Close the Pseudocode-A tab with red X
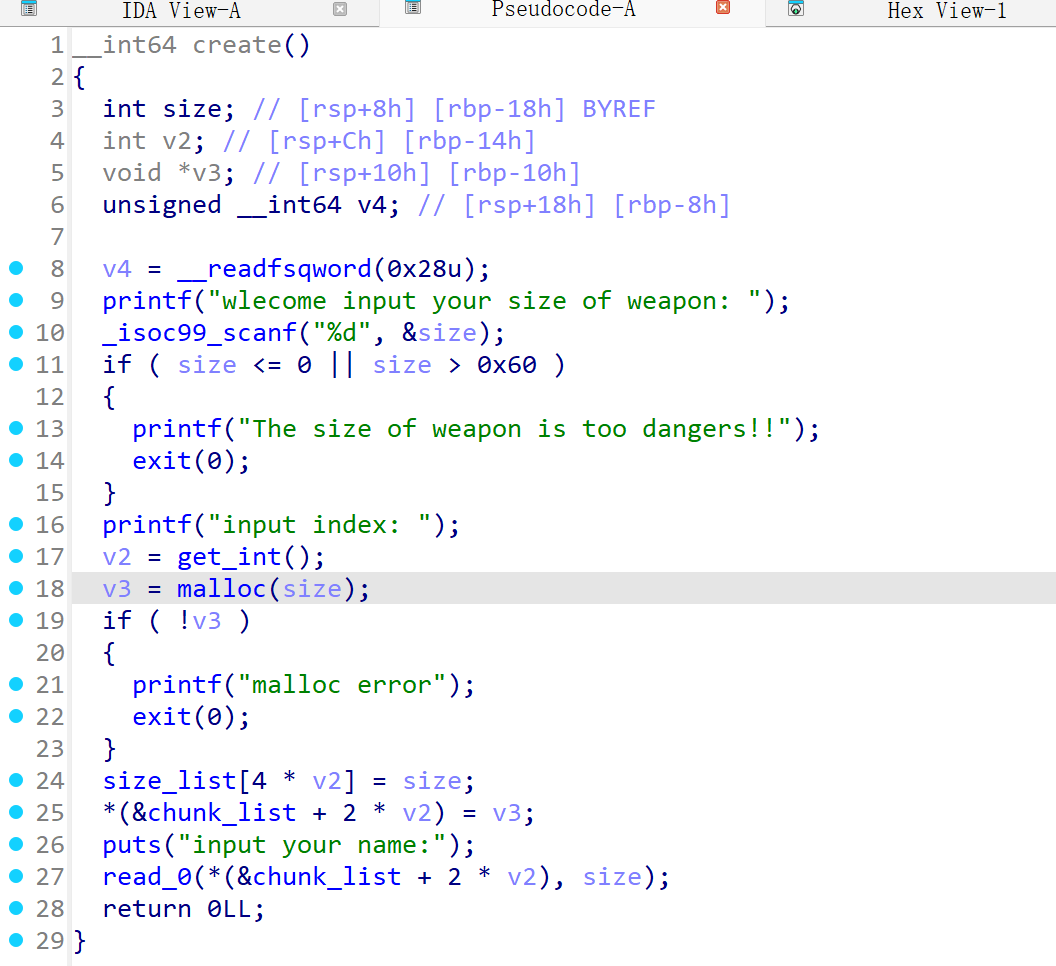The height and width of the screenshot is (966, 1056). (x=723, y=8)
